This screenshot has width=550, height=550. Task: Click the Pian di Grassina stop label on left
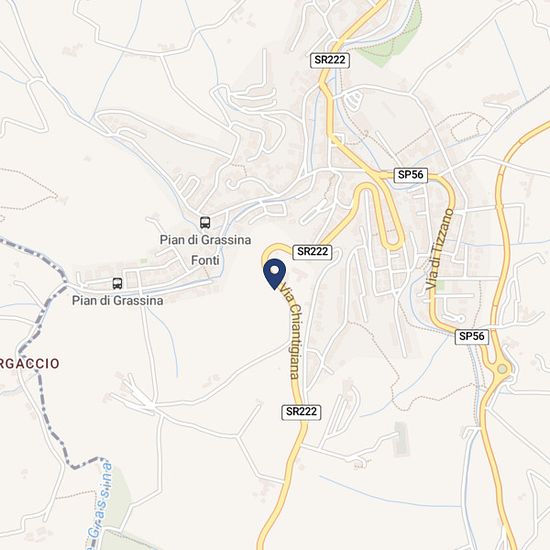118,300
